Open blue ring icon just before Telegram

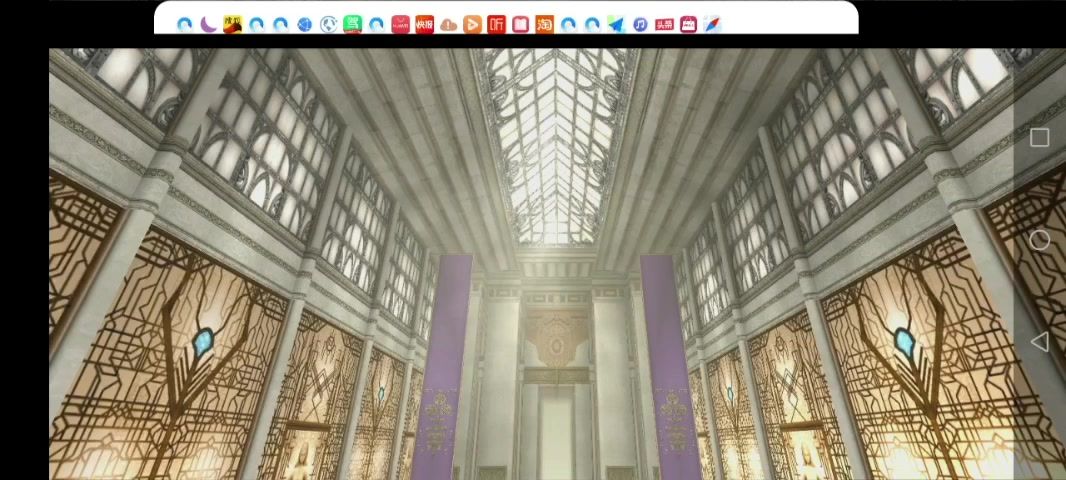coord(592,24)
